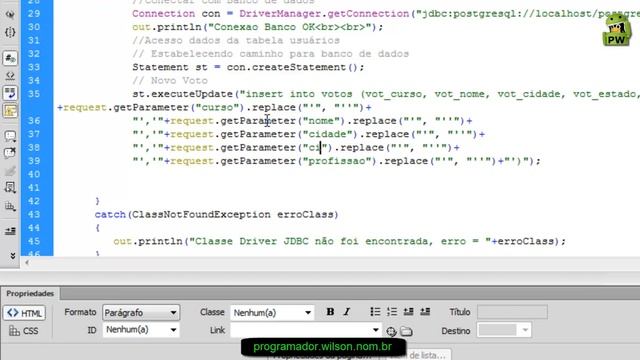Click the Text Indent icon
This screenshot has height=360, width=640.
(x=425, y=312)
